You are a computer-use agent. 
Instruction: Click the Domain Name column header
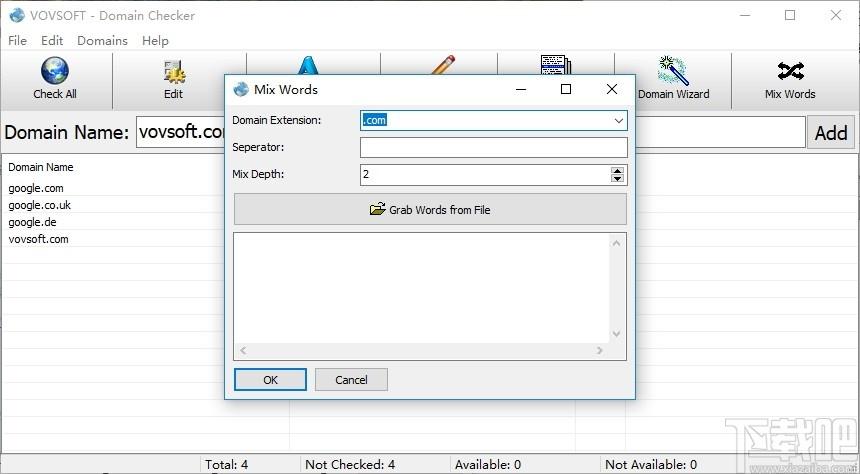(41, 167)
